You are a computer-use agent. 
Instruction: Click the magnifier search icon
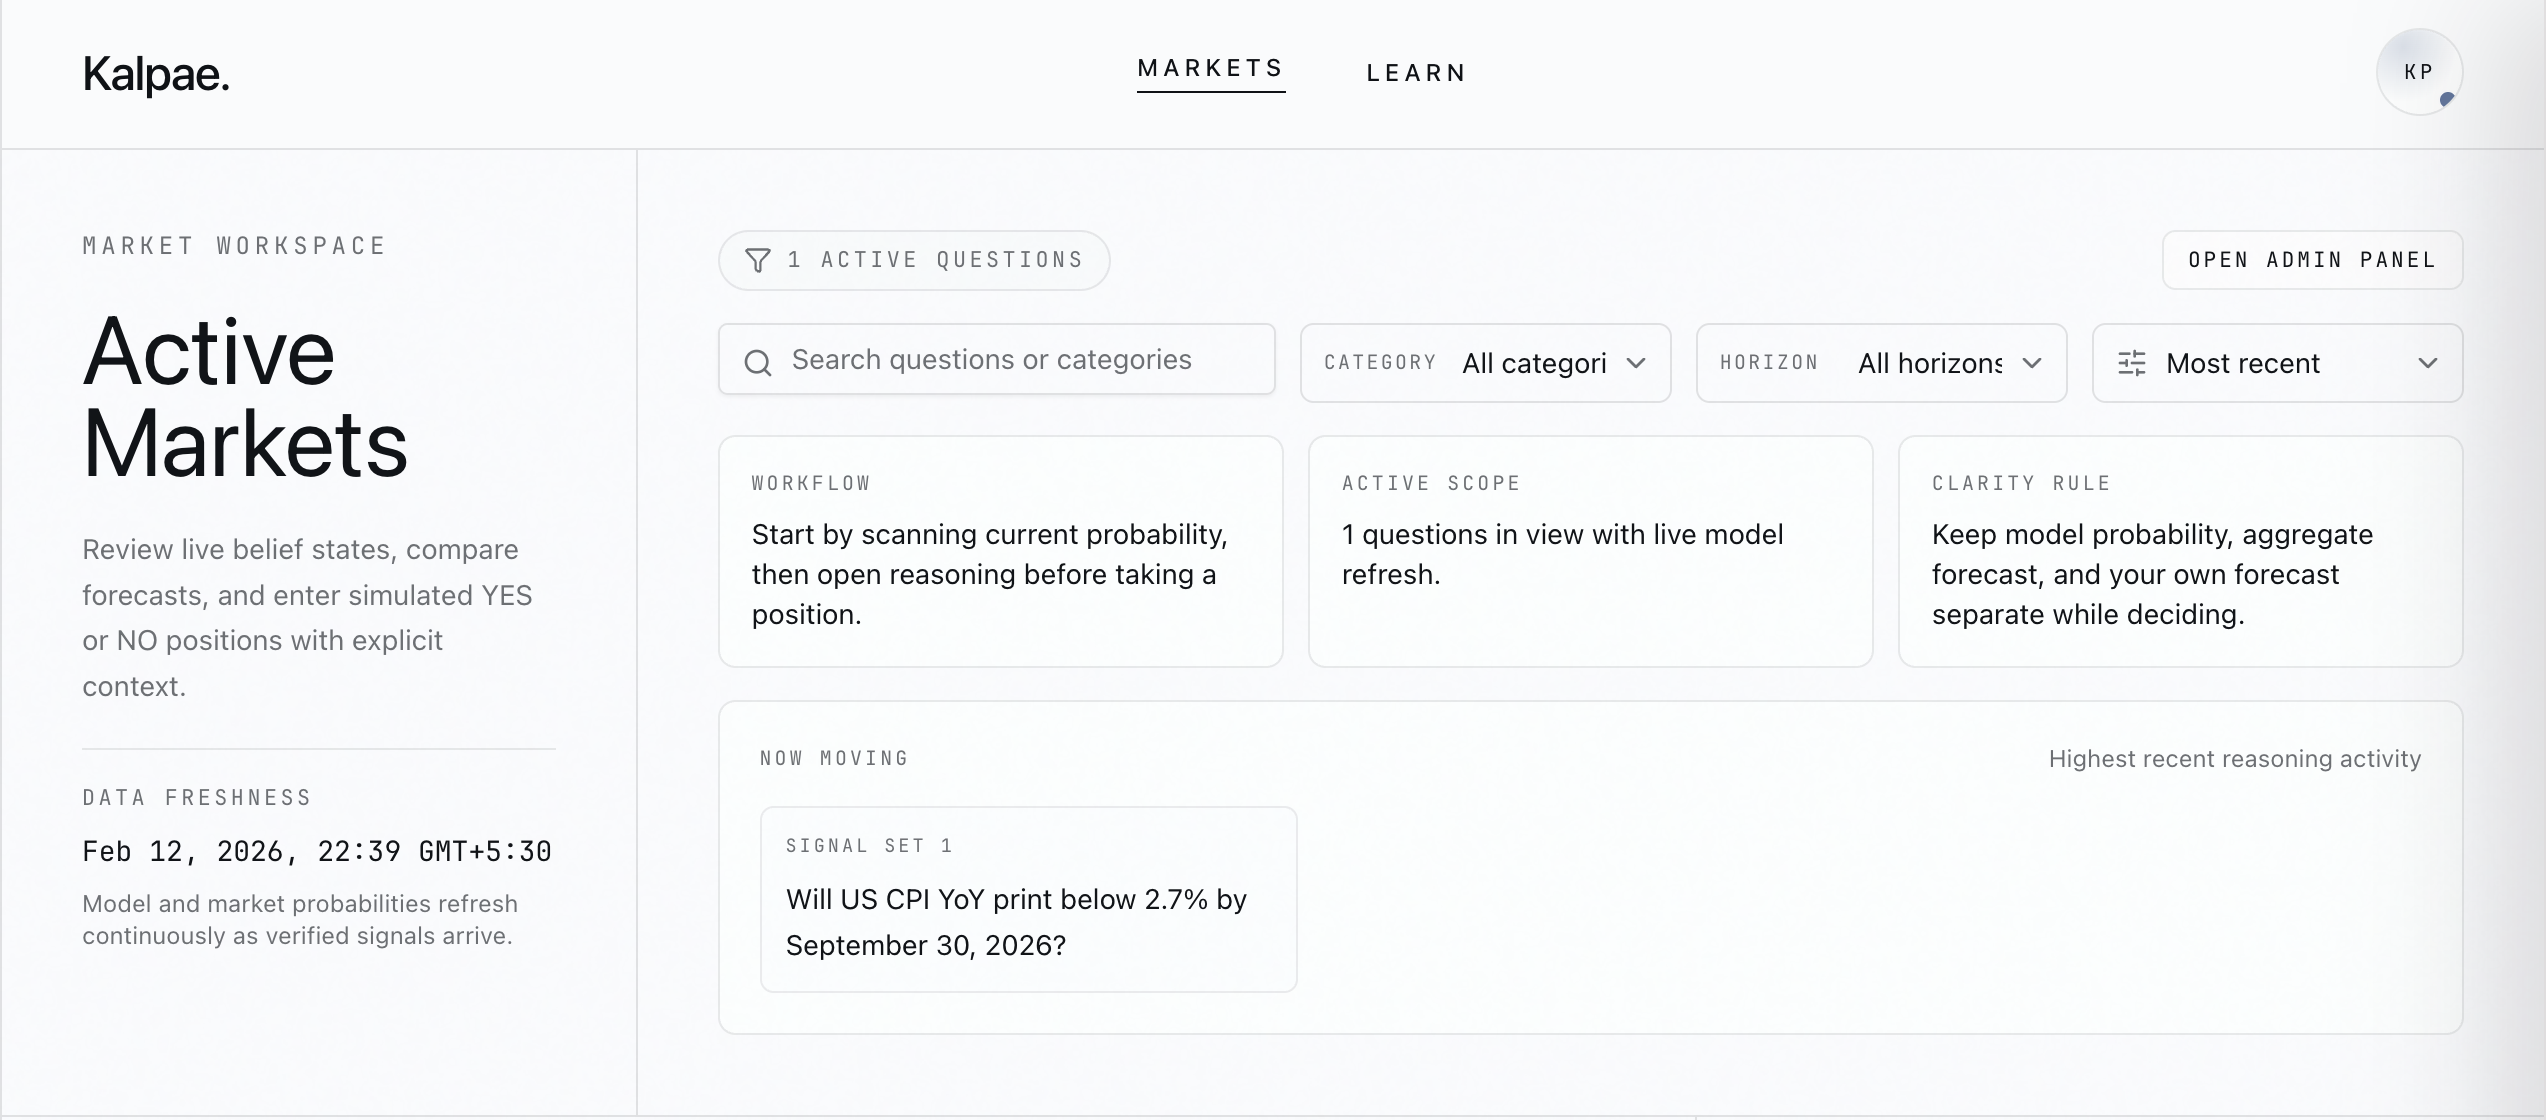coord(758,363)
